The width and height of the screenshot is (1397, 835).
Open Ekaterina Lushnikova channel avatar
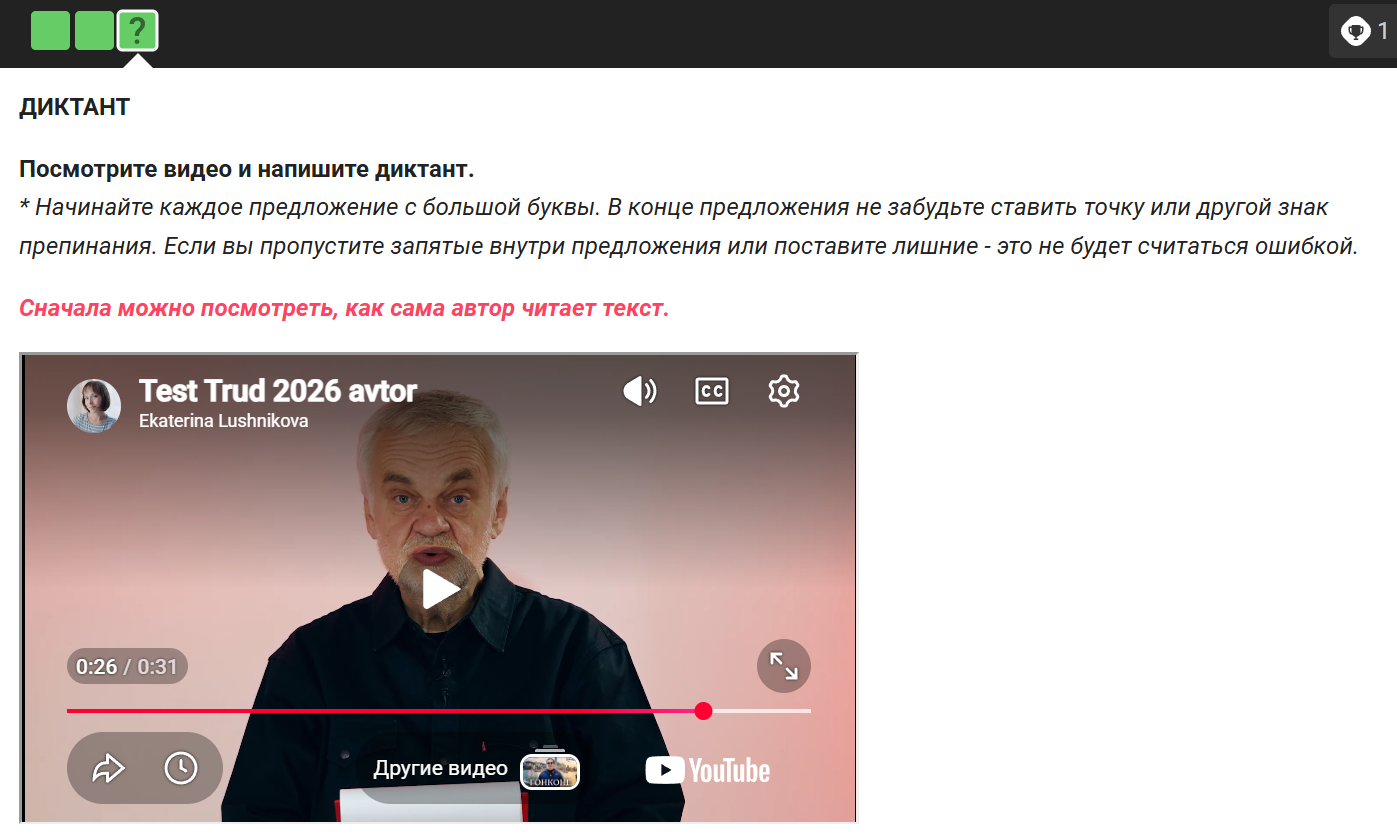tap(94, 406)
